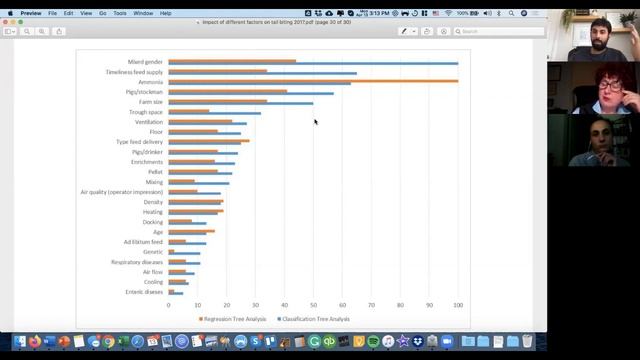Click the Mixed gender chart label

click(x=145, y=62)
